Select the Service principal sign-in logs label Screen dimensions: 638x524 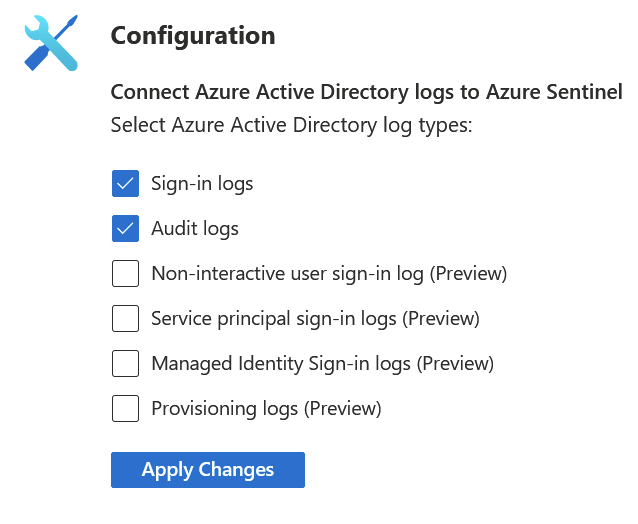[x=315, y=319]
